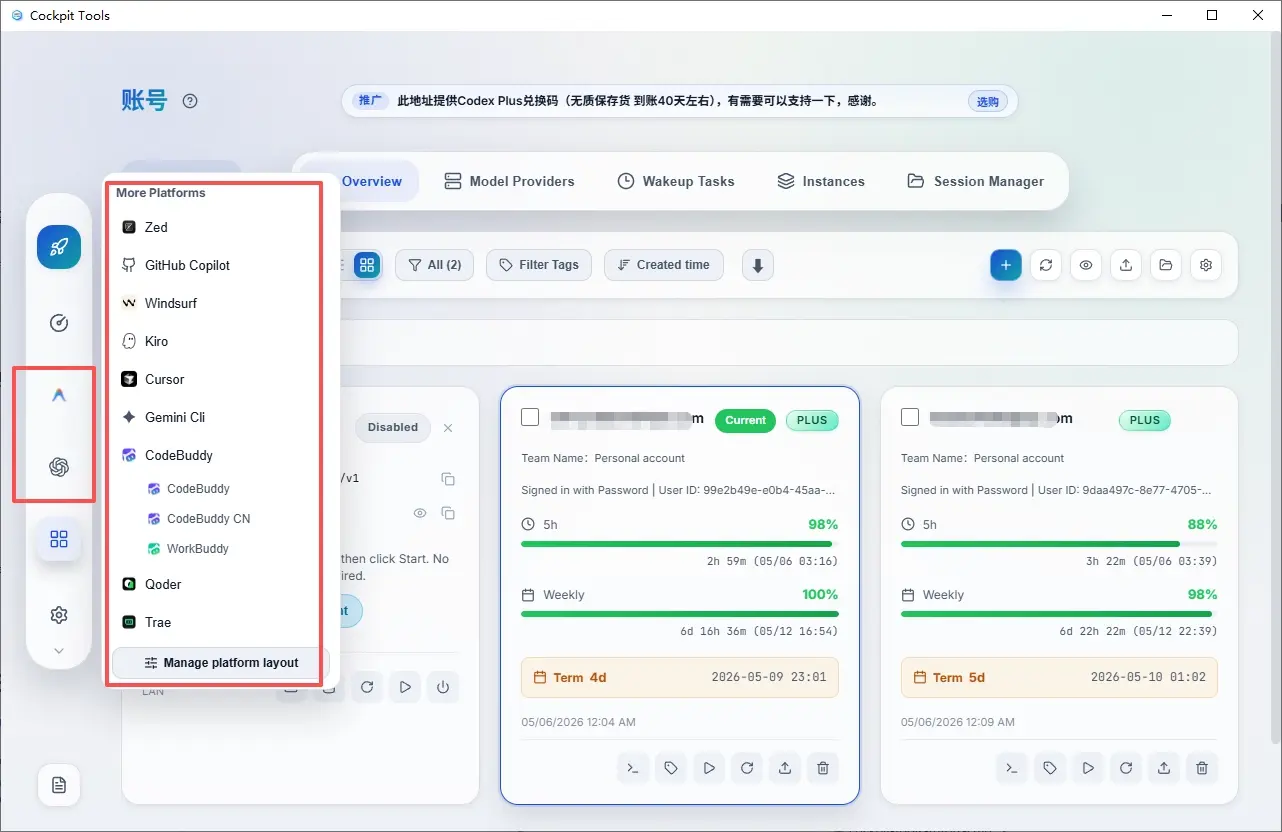Open the Created time sort dropdown
This screenshot has width=1282, height=832.
click(x=664, y=265)
